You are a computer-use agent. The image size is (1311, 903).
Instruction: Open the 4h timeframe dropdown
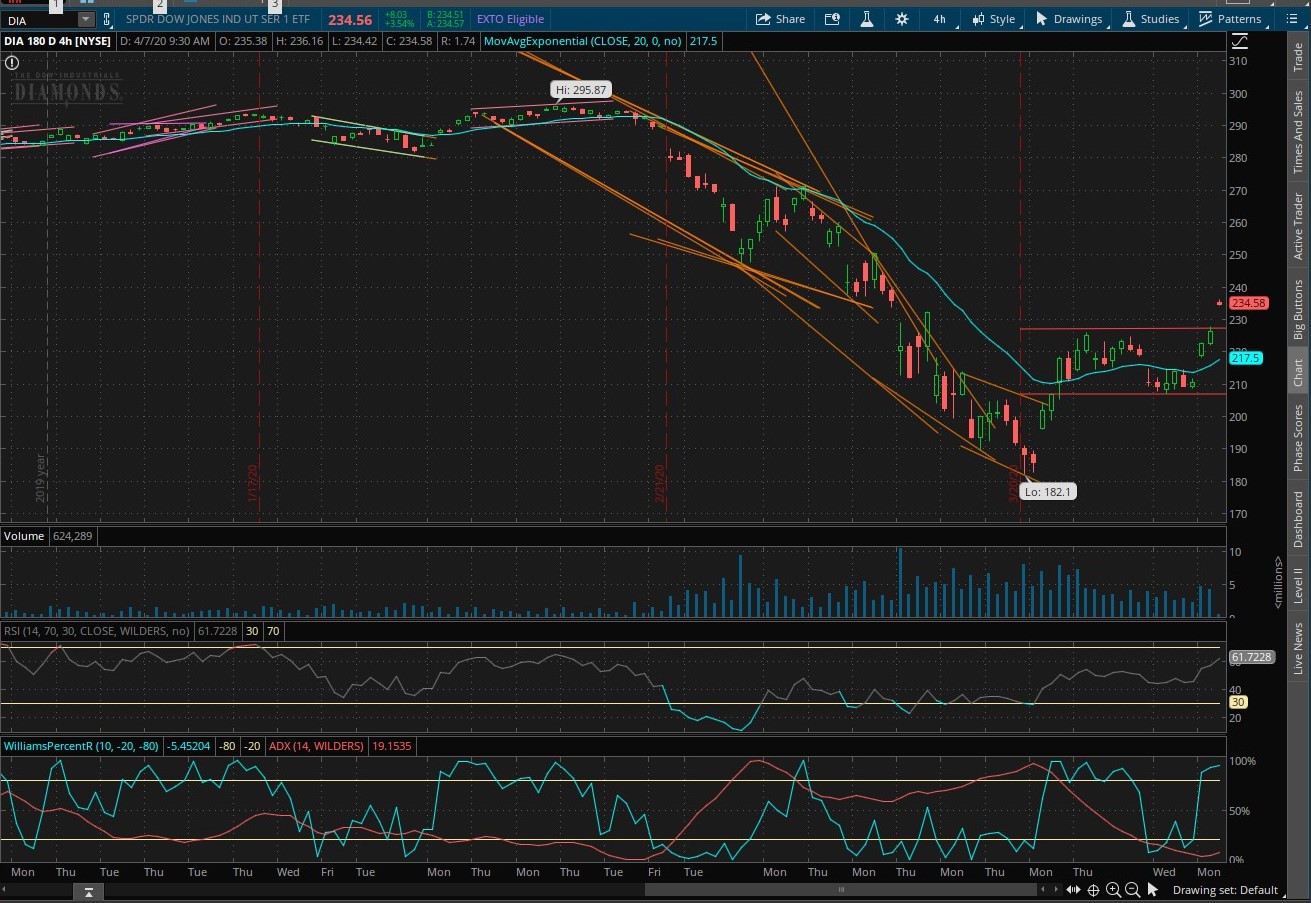pyautogui.click(x=939, y=19)
